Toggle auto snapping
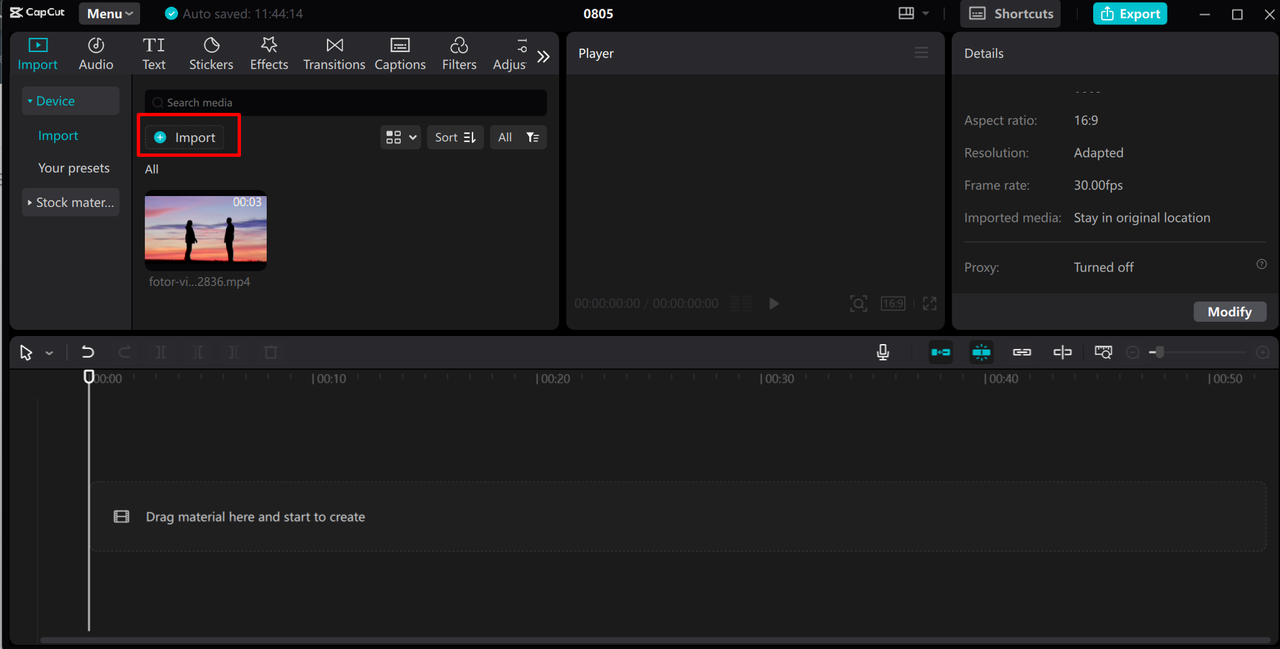1280x649 pixels. click(x=982, y=352)
